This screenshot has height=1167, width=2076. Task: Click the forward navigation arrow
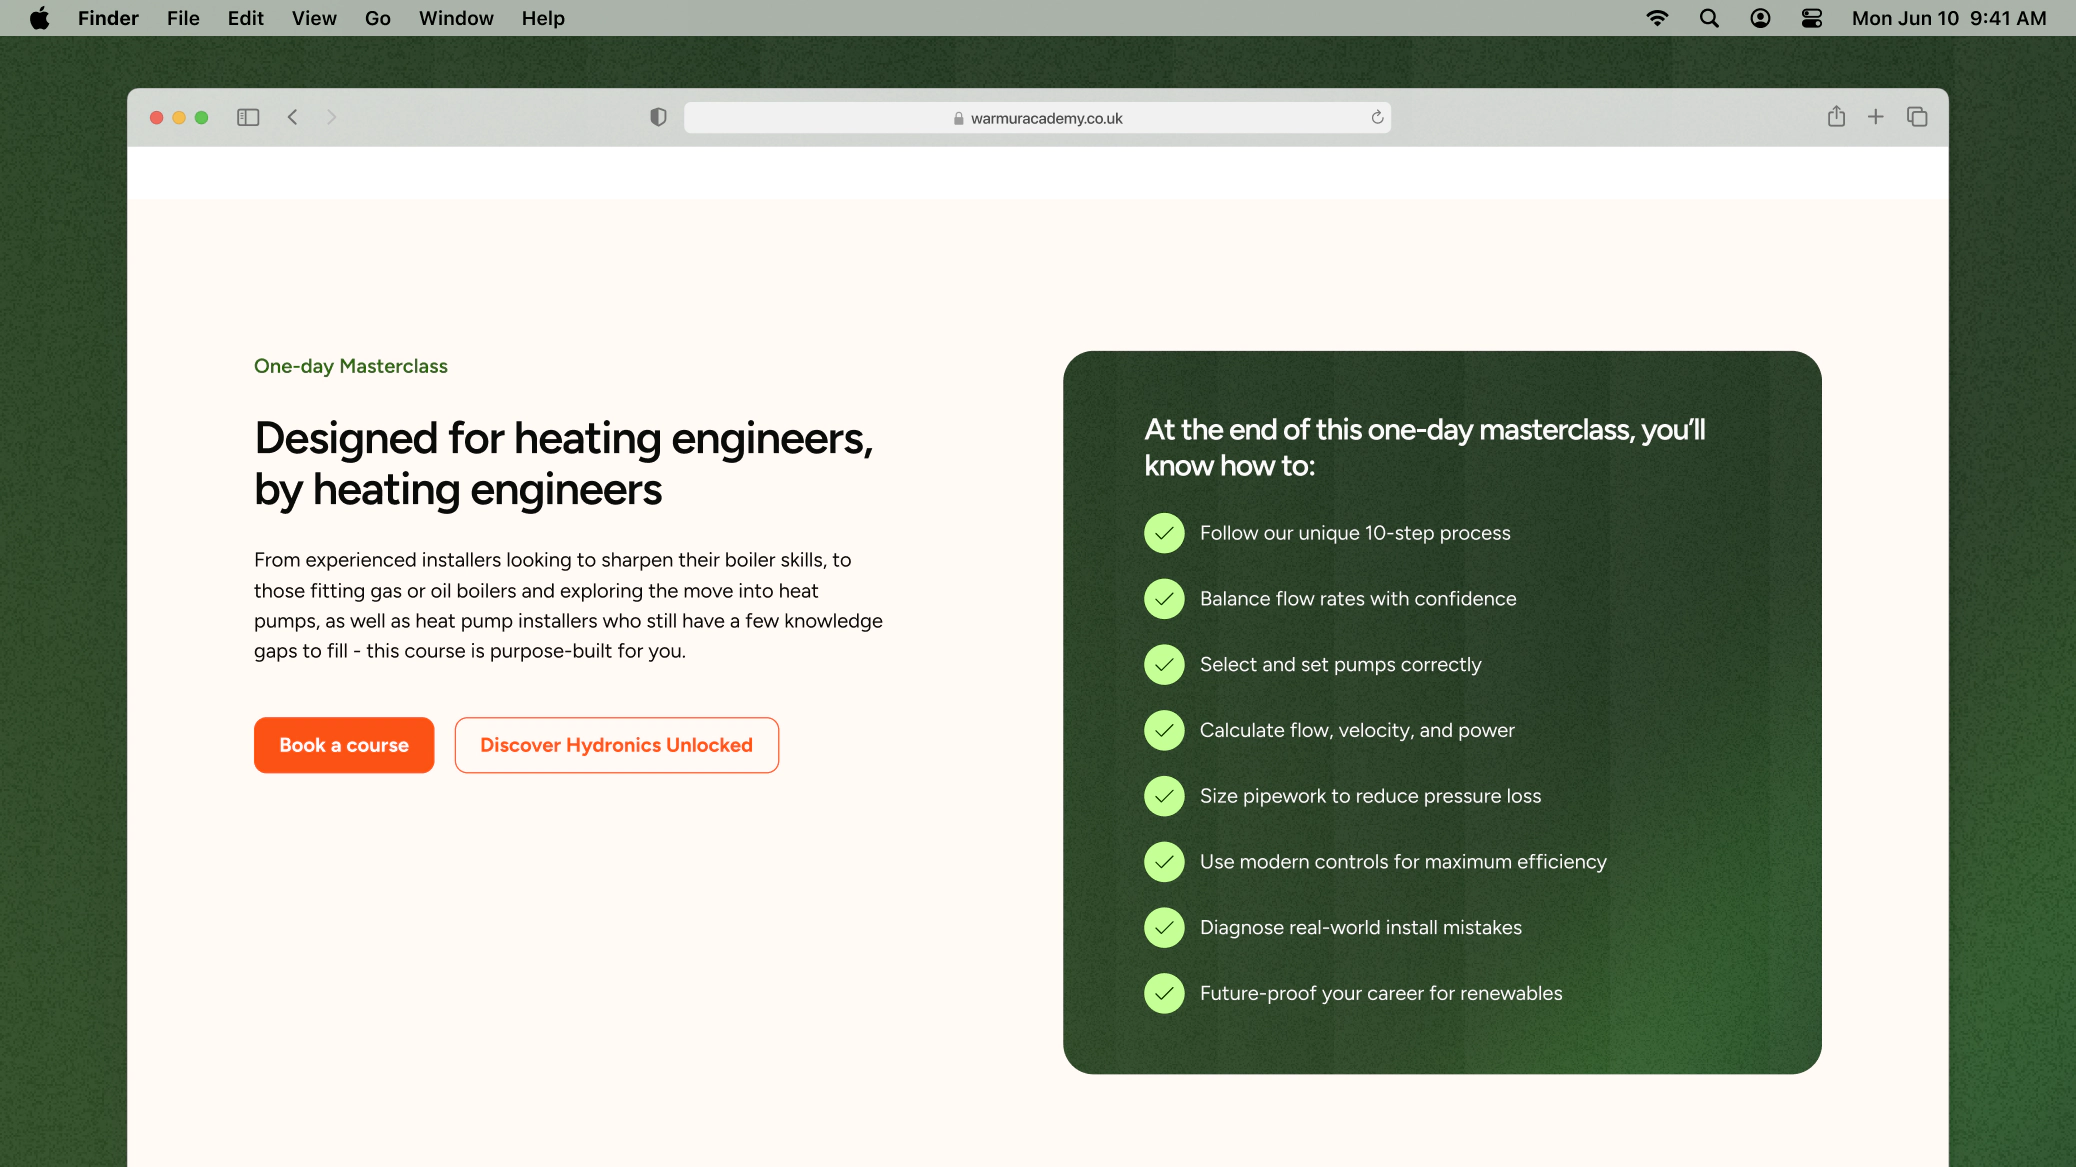[x=332, y=117]
